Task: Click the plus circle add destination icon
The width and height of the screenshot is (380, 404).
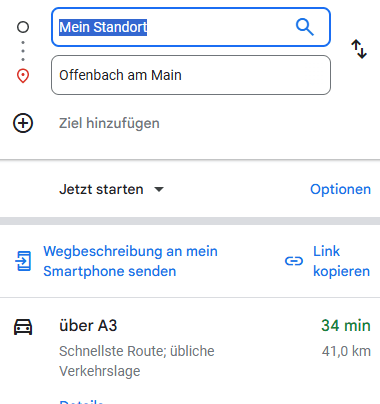Action: click(23, 123)
